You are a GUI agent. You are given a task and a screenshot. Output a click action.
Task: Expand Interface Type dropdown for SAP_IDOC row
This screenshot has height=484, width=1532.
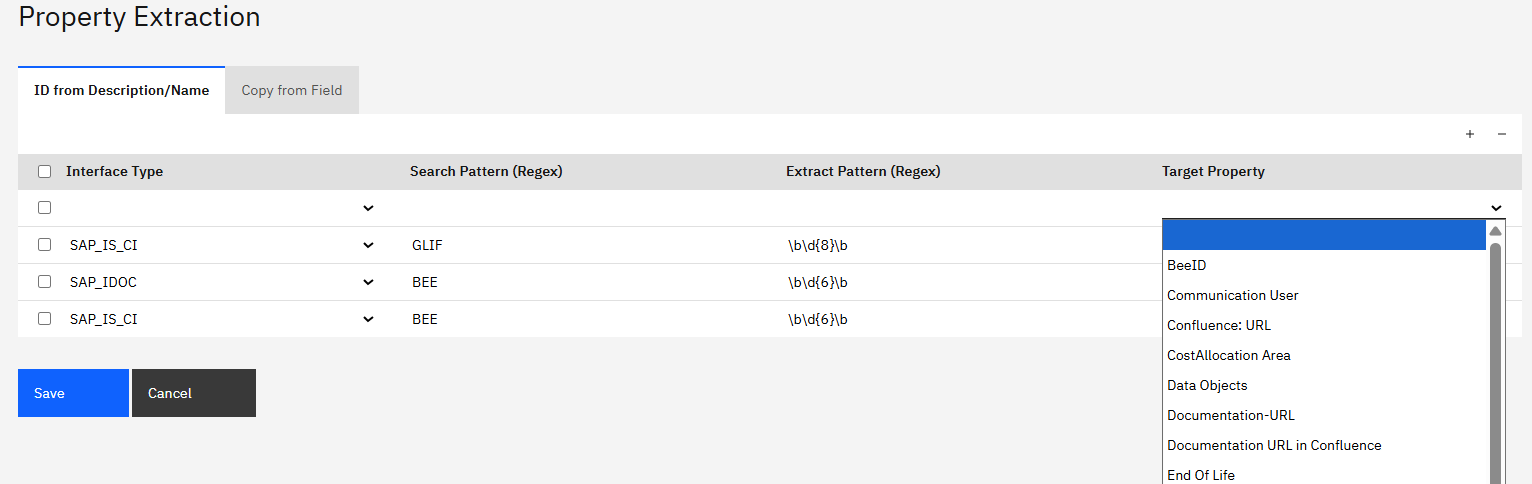(368, 282)
